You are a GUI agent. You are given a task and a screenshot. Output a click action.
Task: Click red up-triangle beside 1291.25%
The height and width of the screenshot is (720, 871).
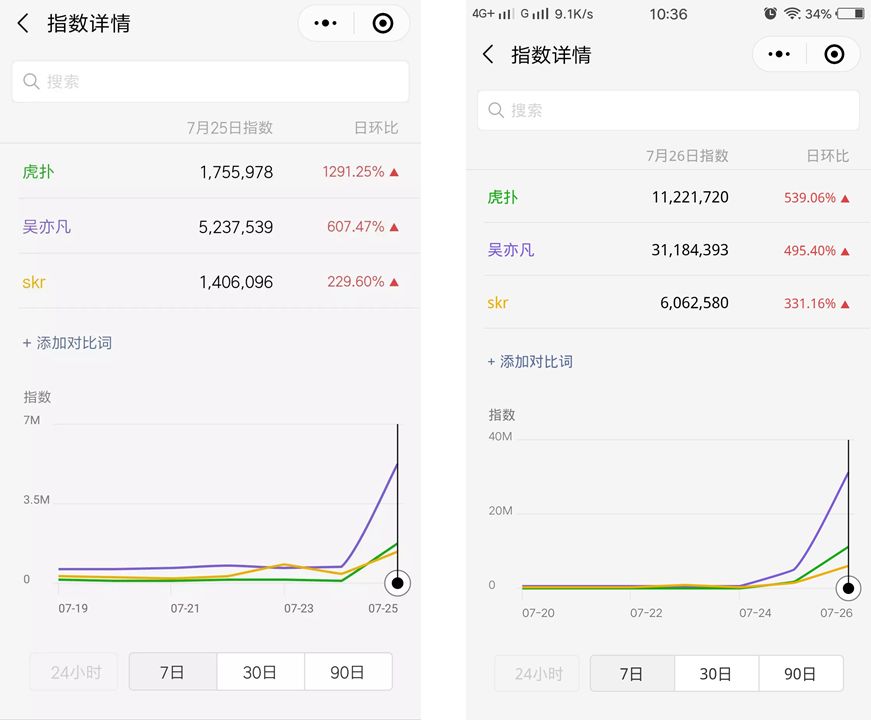(x=394, y=172)
